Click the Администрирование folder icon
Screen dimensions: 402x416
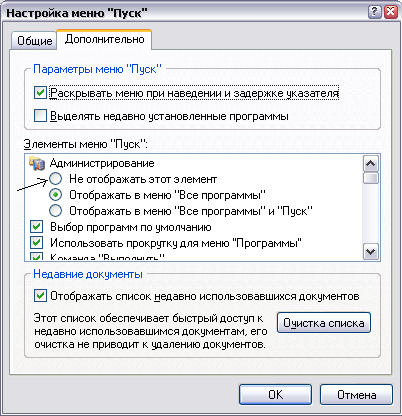click(x=37, y=163)
